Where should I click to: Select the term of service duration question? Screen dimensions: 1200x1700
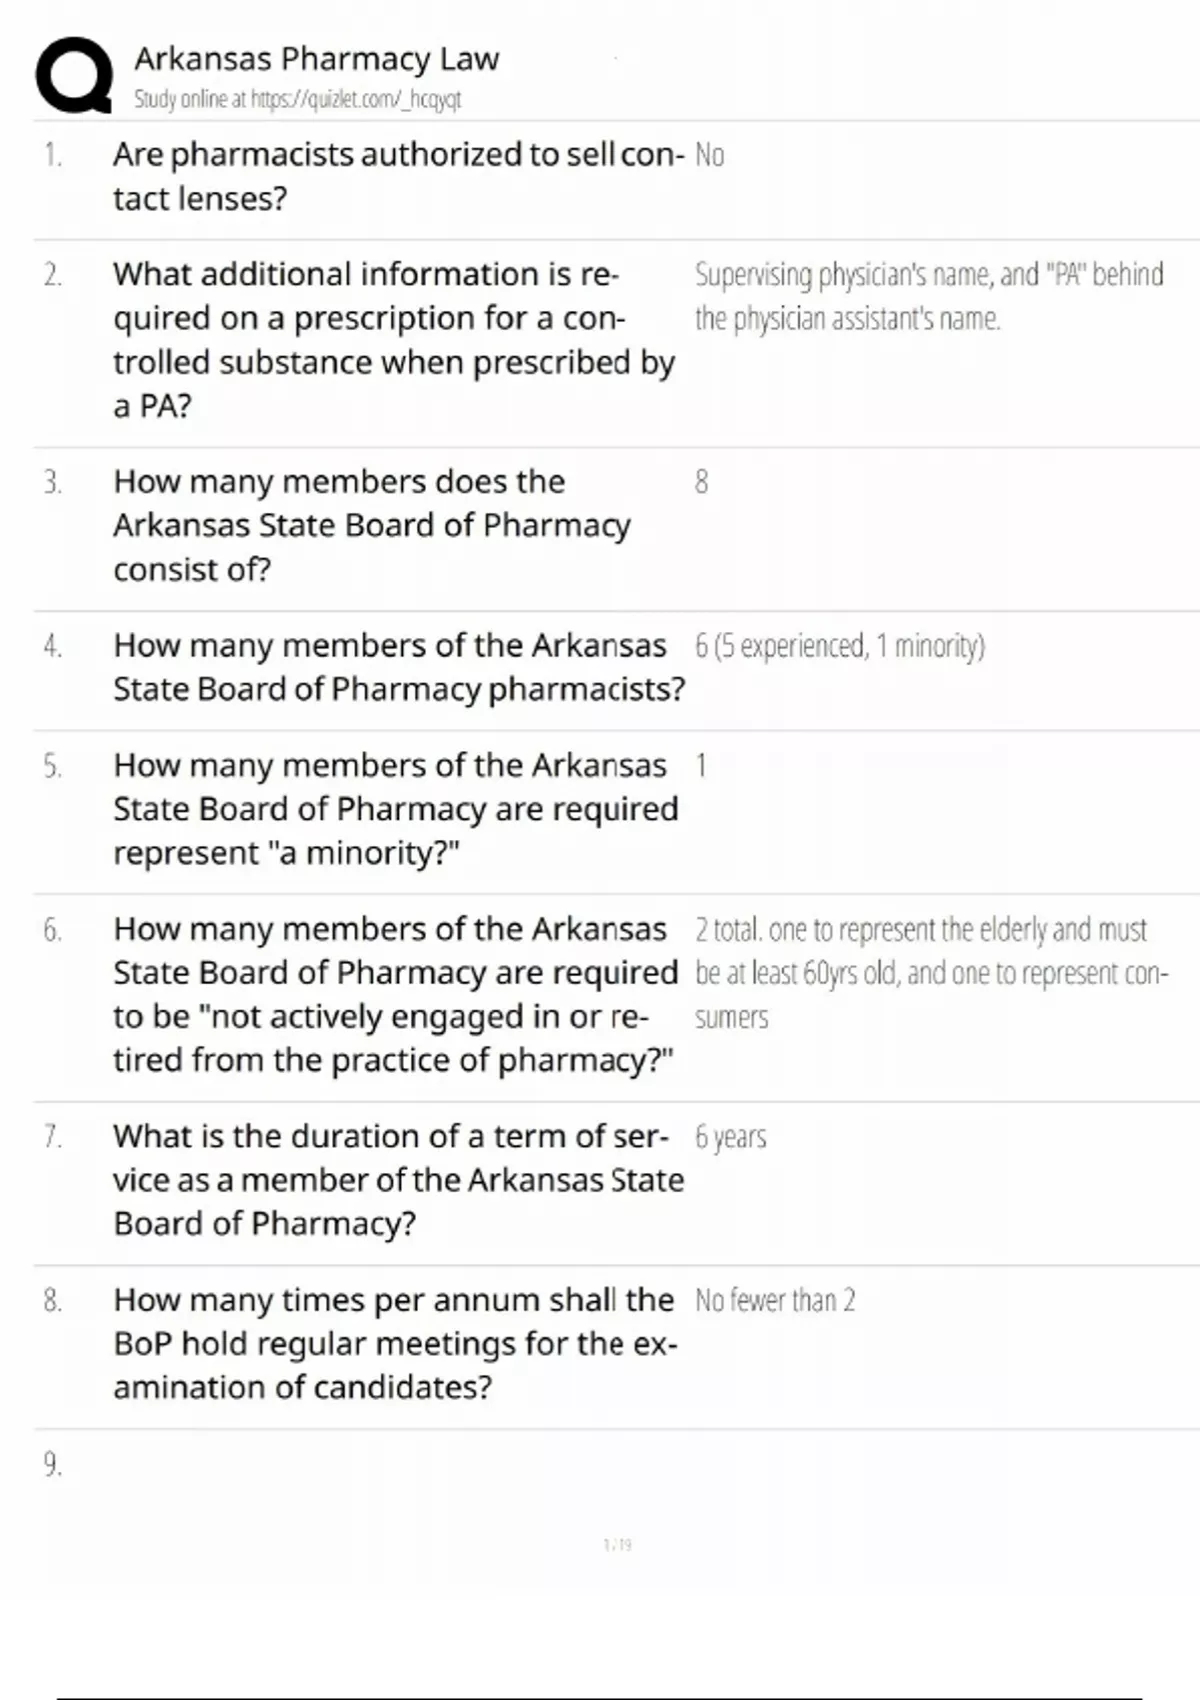397,1180
